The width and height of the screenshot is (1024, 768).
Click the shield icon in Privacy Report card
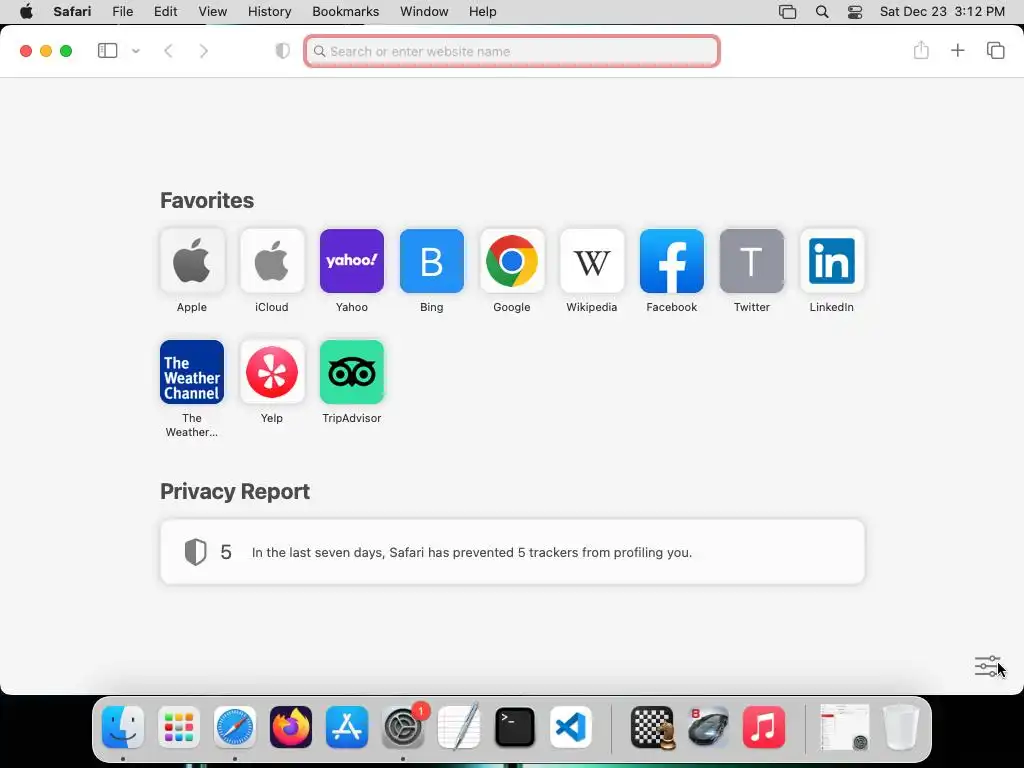(x=195, y=552)
